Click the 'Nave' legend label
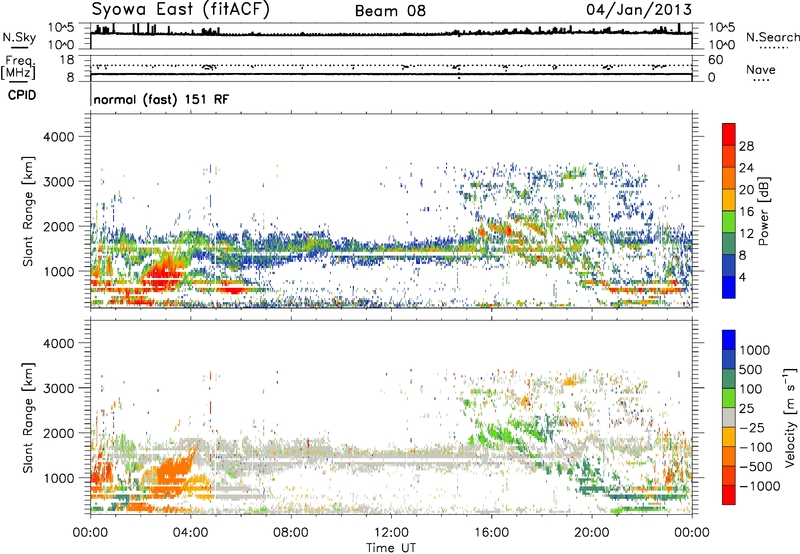The height and width of the screenshot is (554, 800). (x=761, y=70)
